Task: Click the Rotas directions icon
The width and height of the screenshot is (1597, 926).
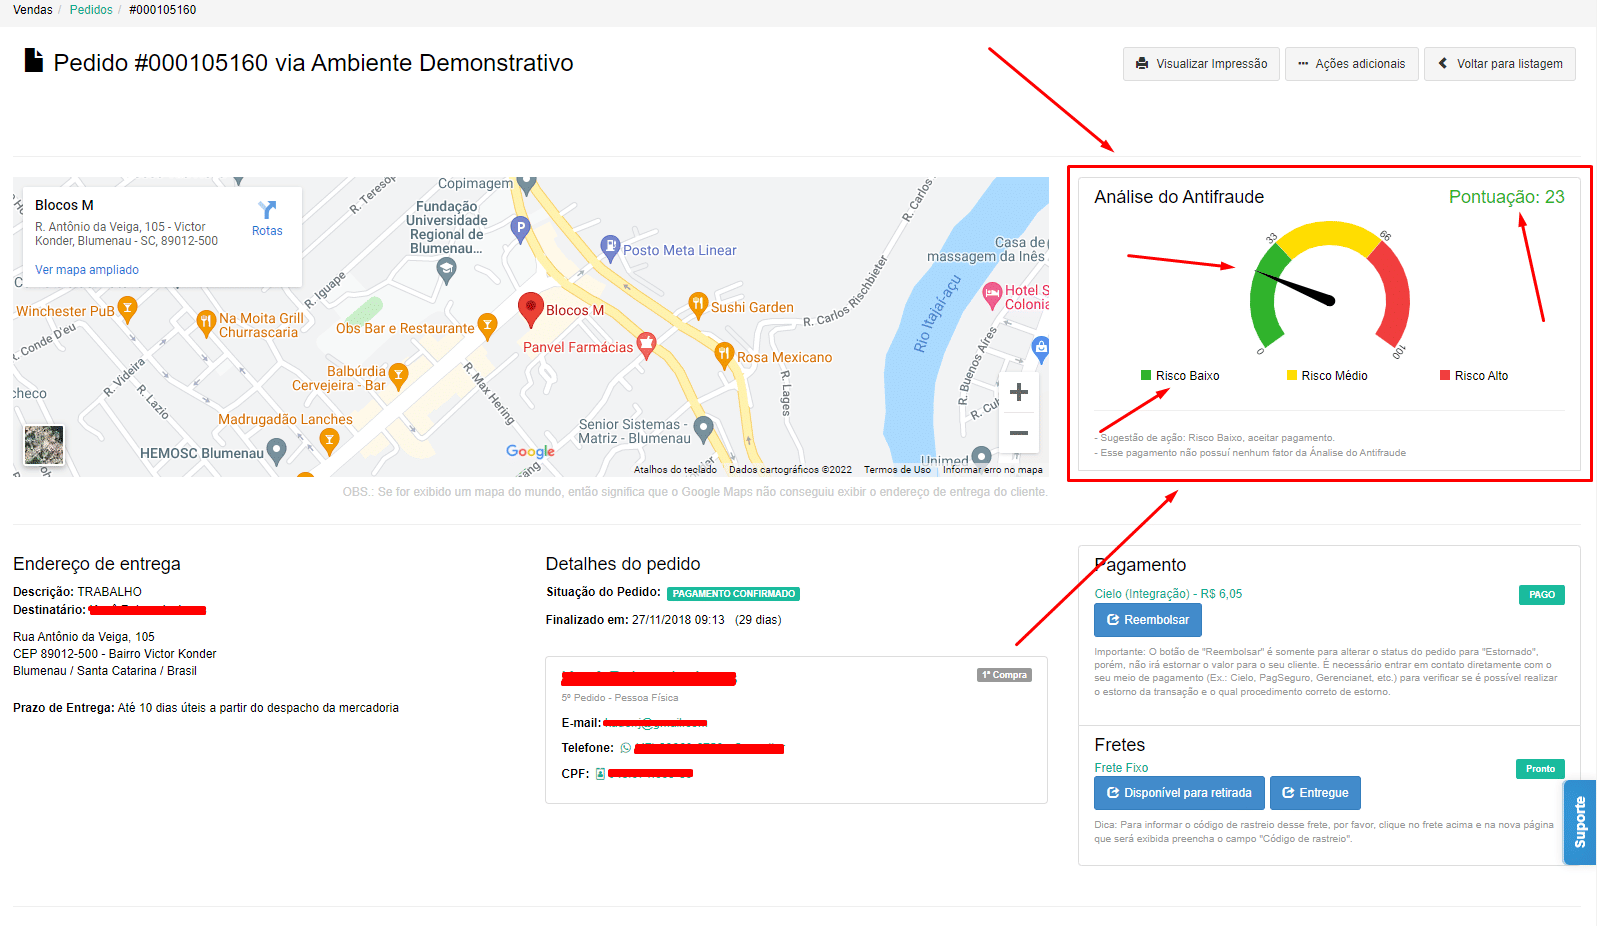Action: point(267,211)
